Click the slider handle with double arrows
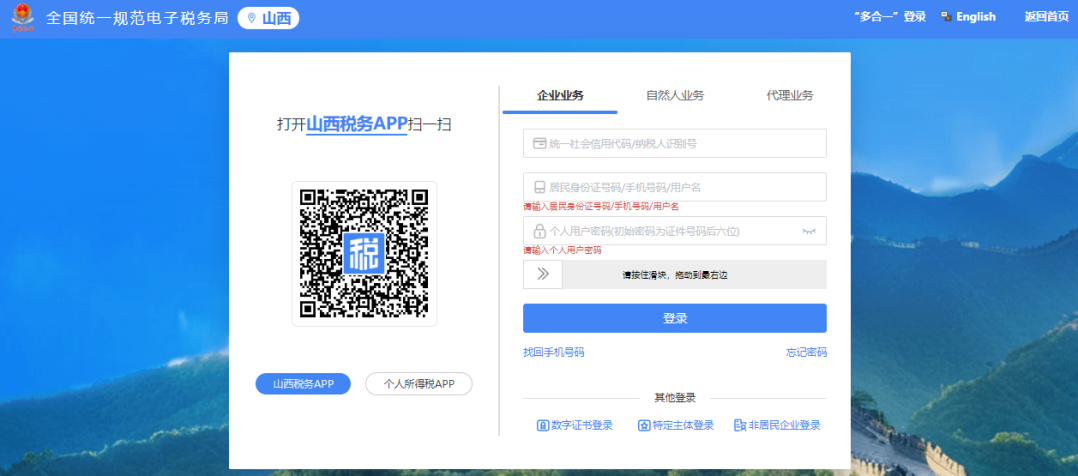This screenshot has height=476, width=1078. tap(542, 274)
